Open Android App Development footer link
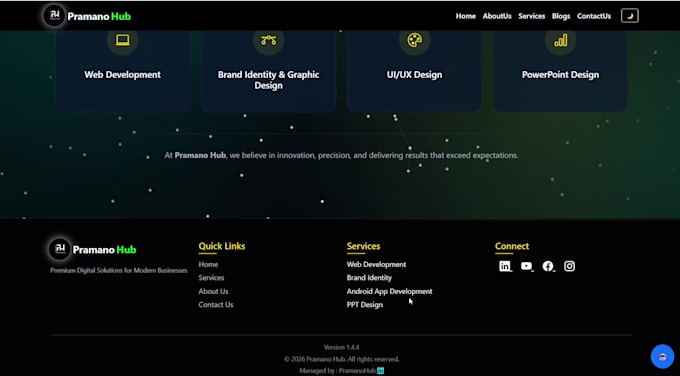680x376 pixels. coord(389,291)
